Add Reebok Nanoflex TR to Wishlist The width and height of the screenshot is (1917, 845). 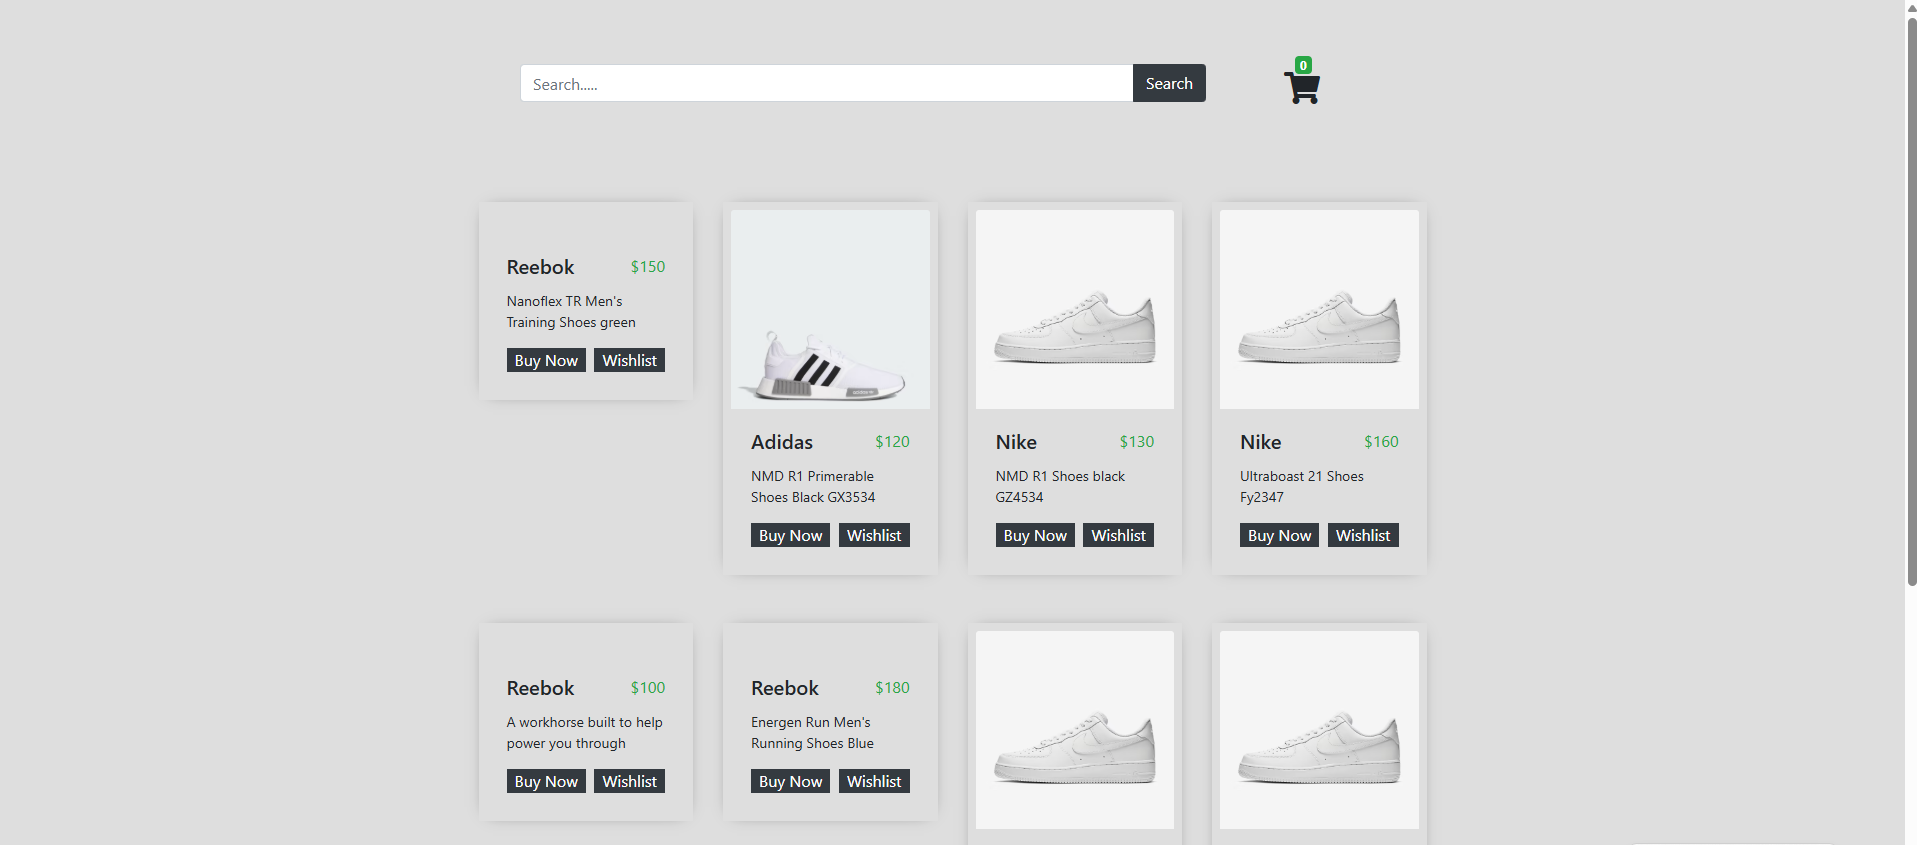630,360
